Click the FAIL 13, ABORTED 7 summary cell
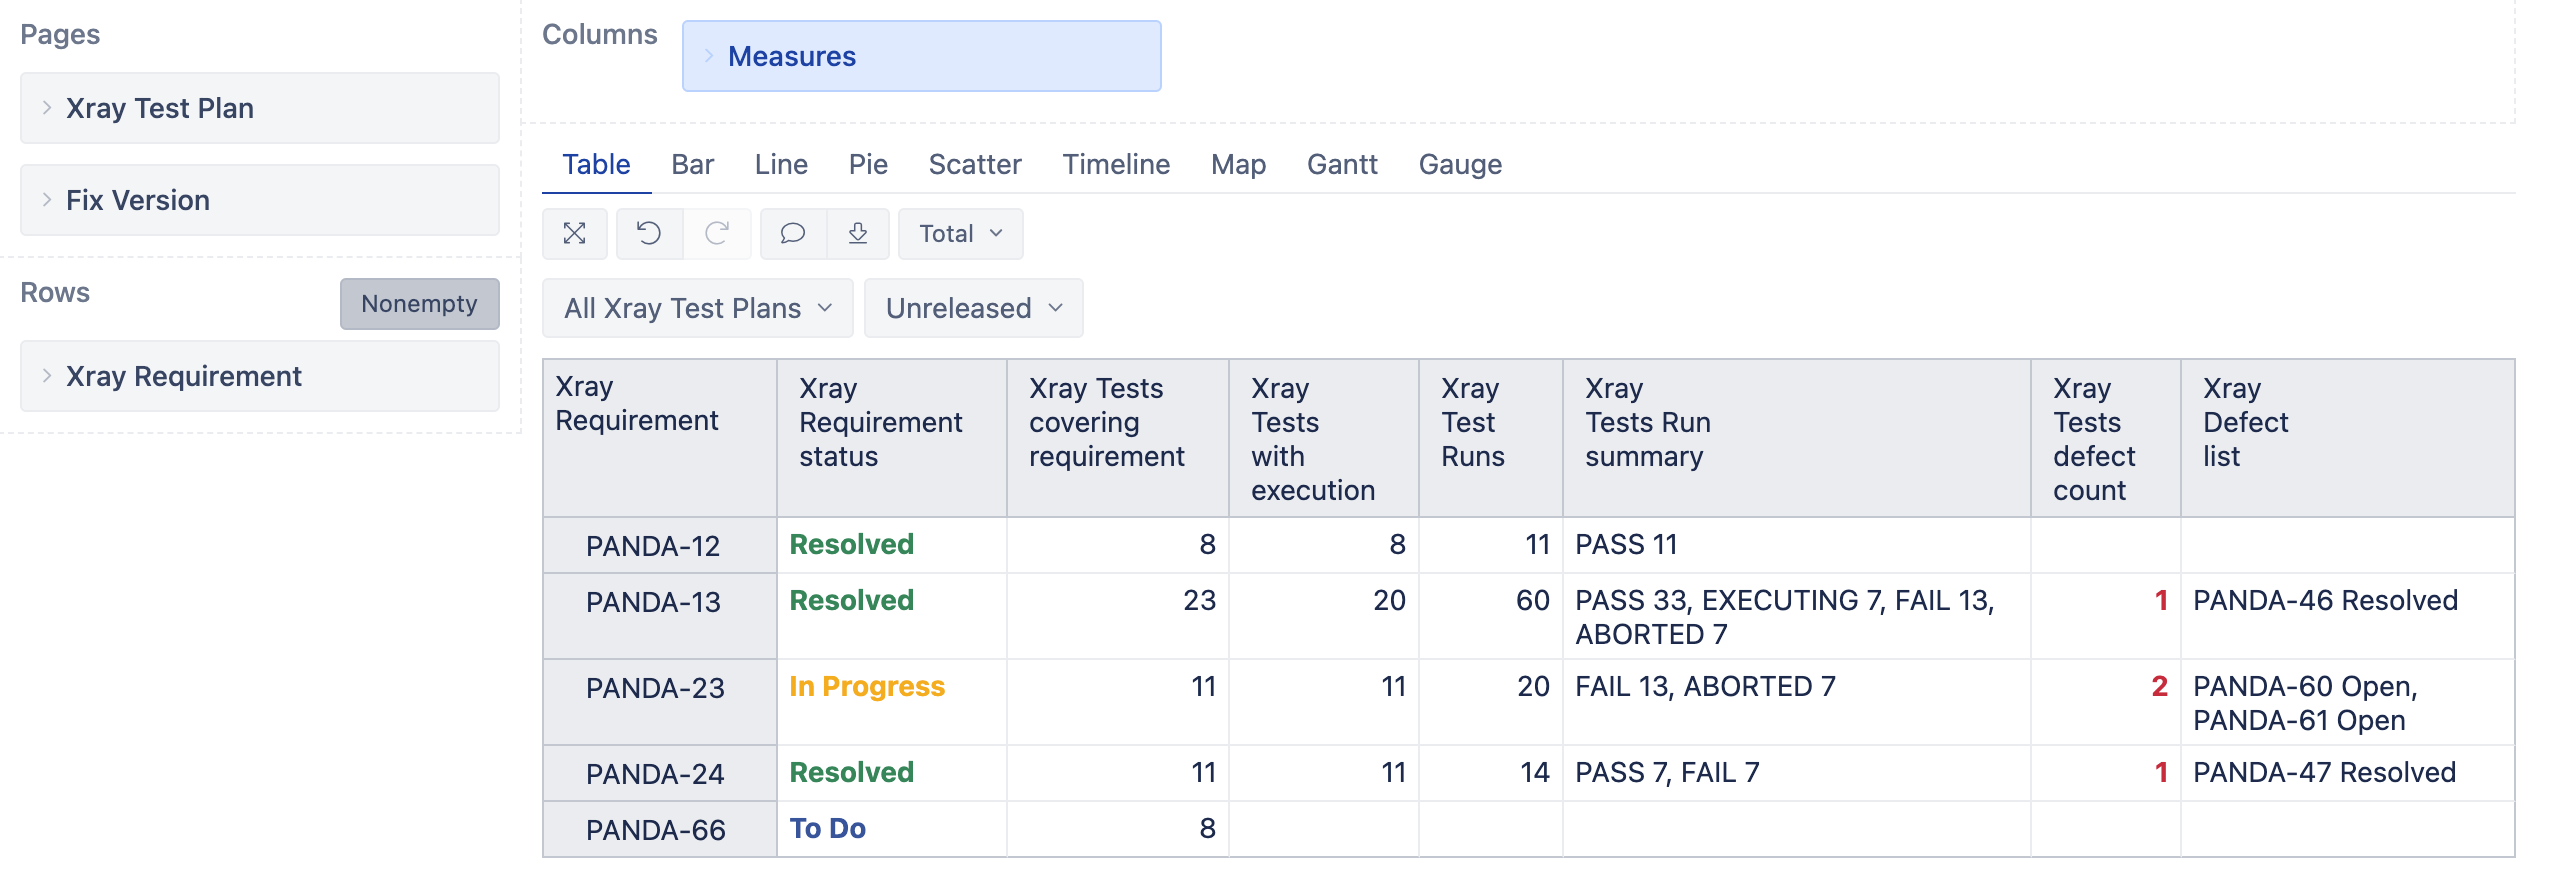This screenshot has width=2556, height=896. coord(1797,702)
